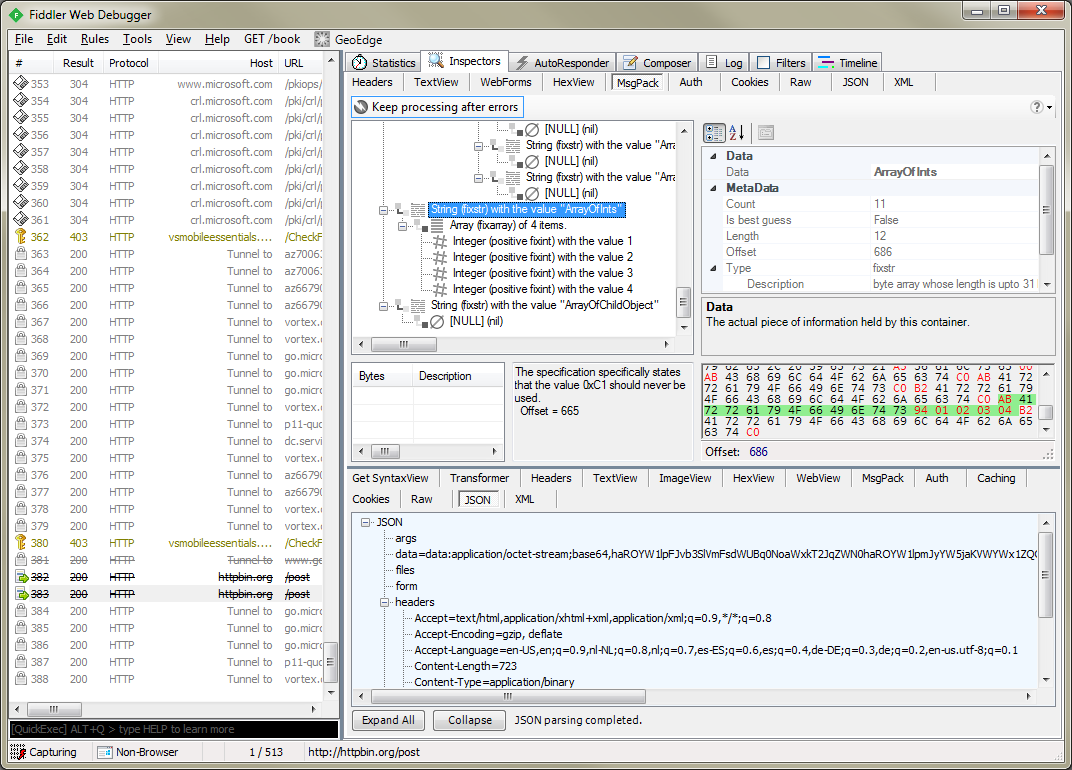Toggle Capturing in the status bar

coord(43,752)
